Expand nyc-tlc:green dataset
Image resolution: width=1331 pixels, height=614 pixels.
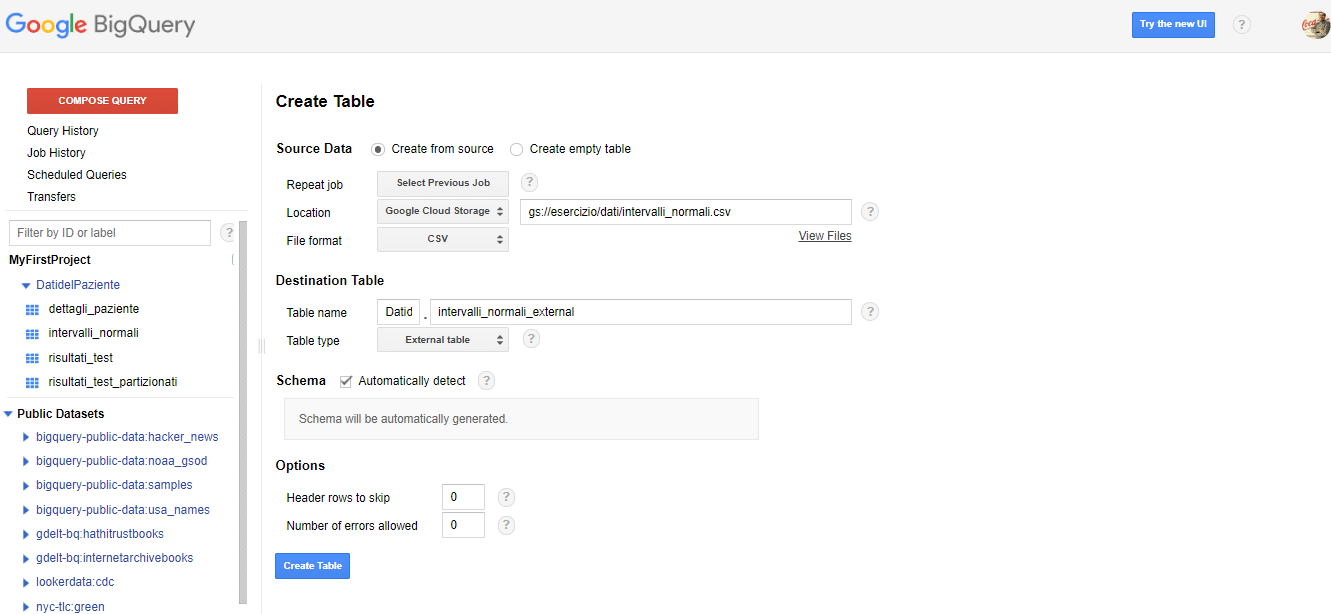[x=26, y=607]
